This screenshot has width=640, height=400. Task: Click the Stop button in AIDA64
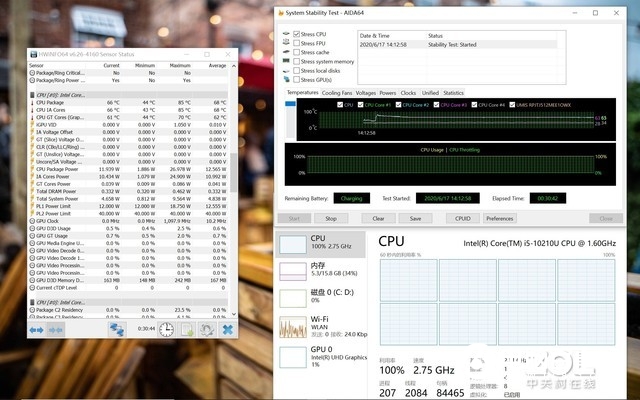pyautogui.click(x=331, y=218)
